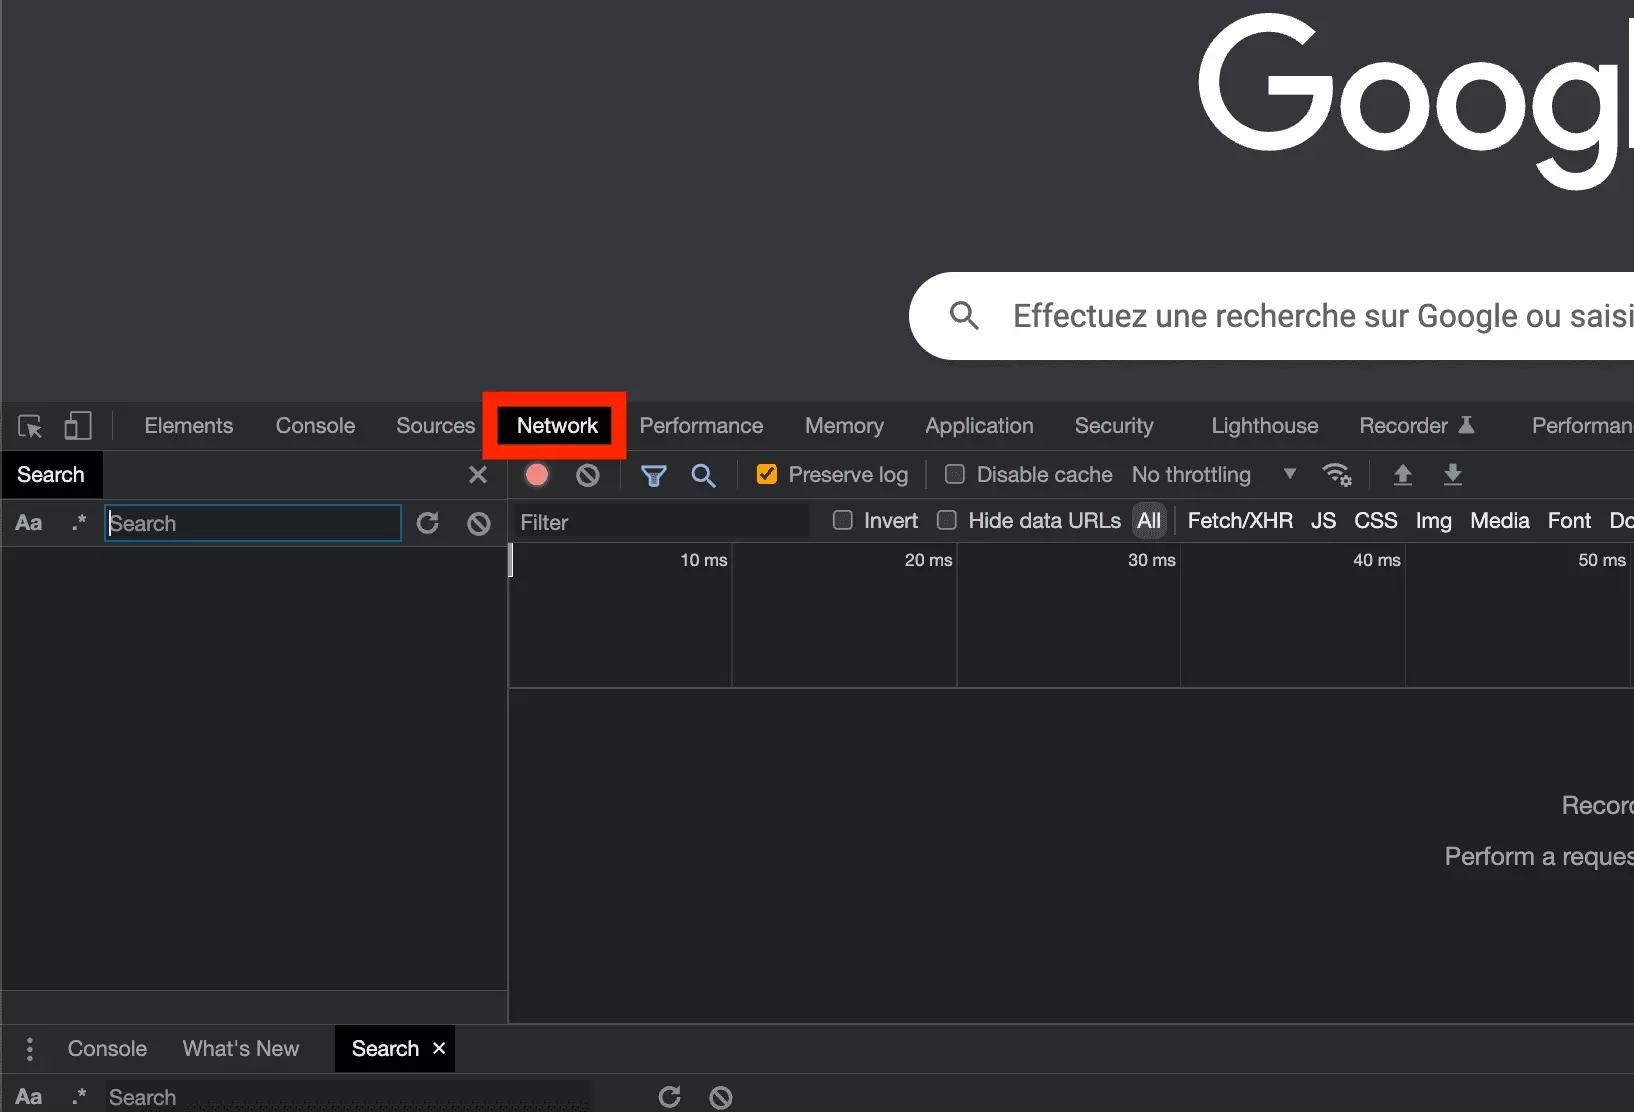Export HAR file with download arrow

click(x=1453, y=475)
